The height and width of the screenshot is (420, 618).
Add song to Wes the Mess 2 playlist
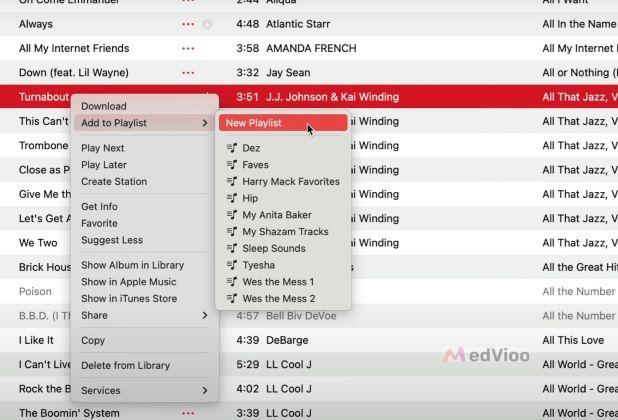coord(283,299)
